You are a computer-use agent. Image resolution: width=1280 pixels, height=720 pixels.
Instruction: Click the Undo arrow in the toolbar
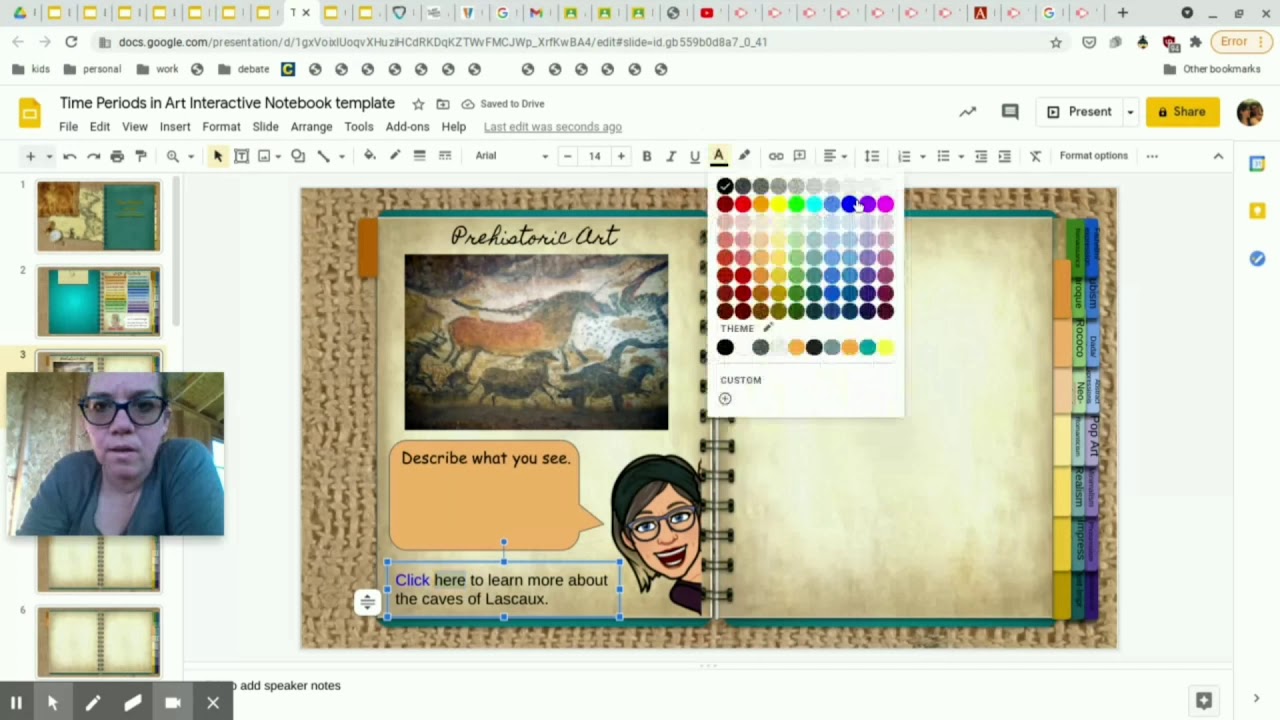(x=69, y=156)
